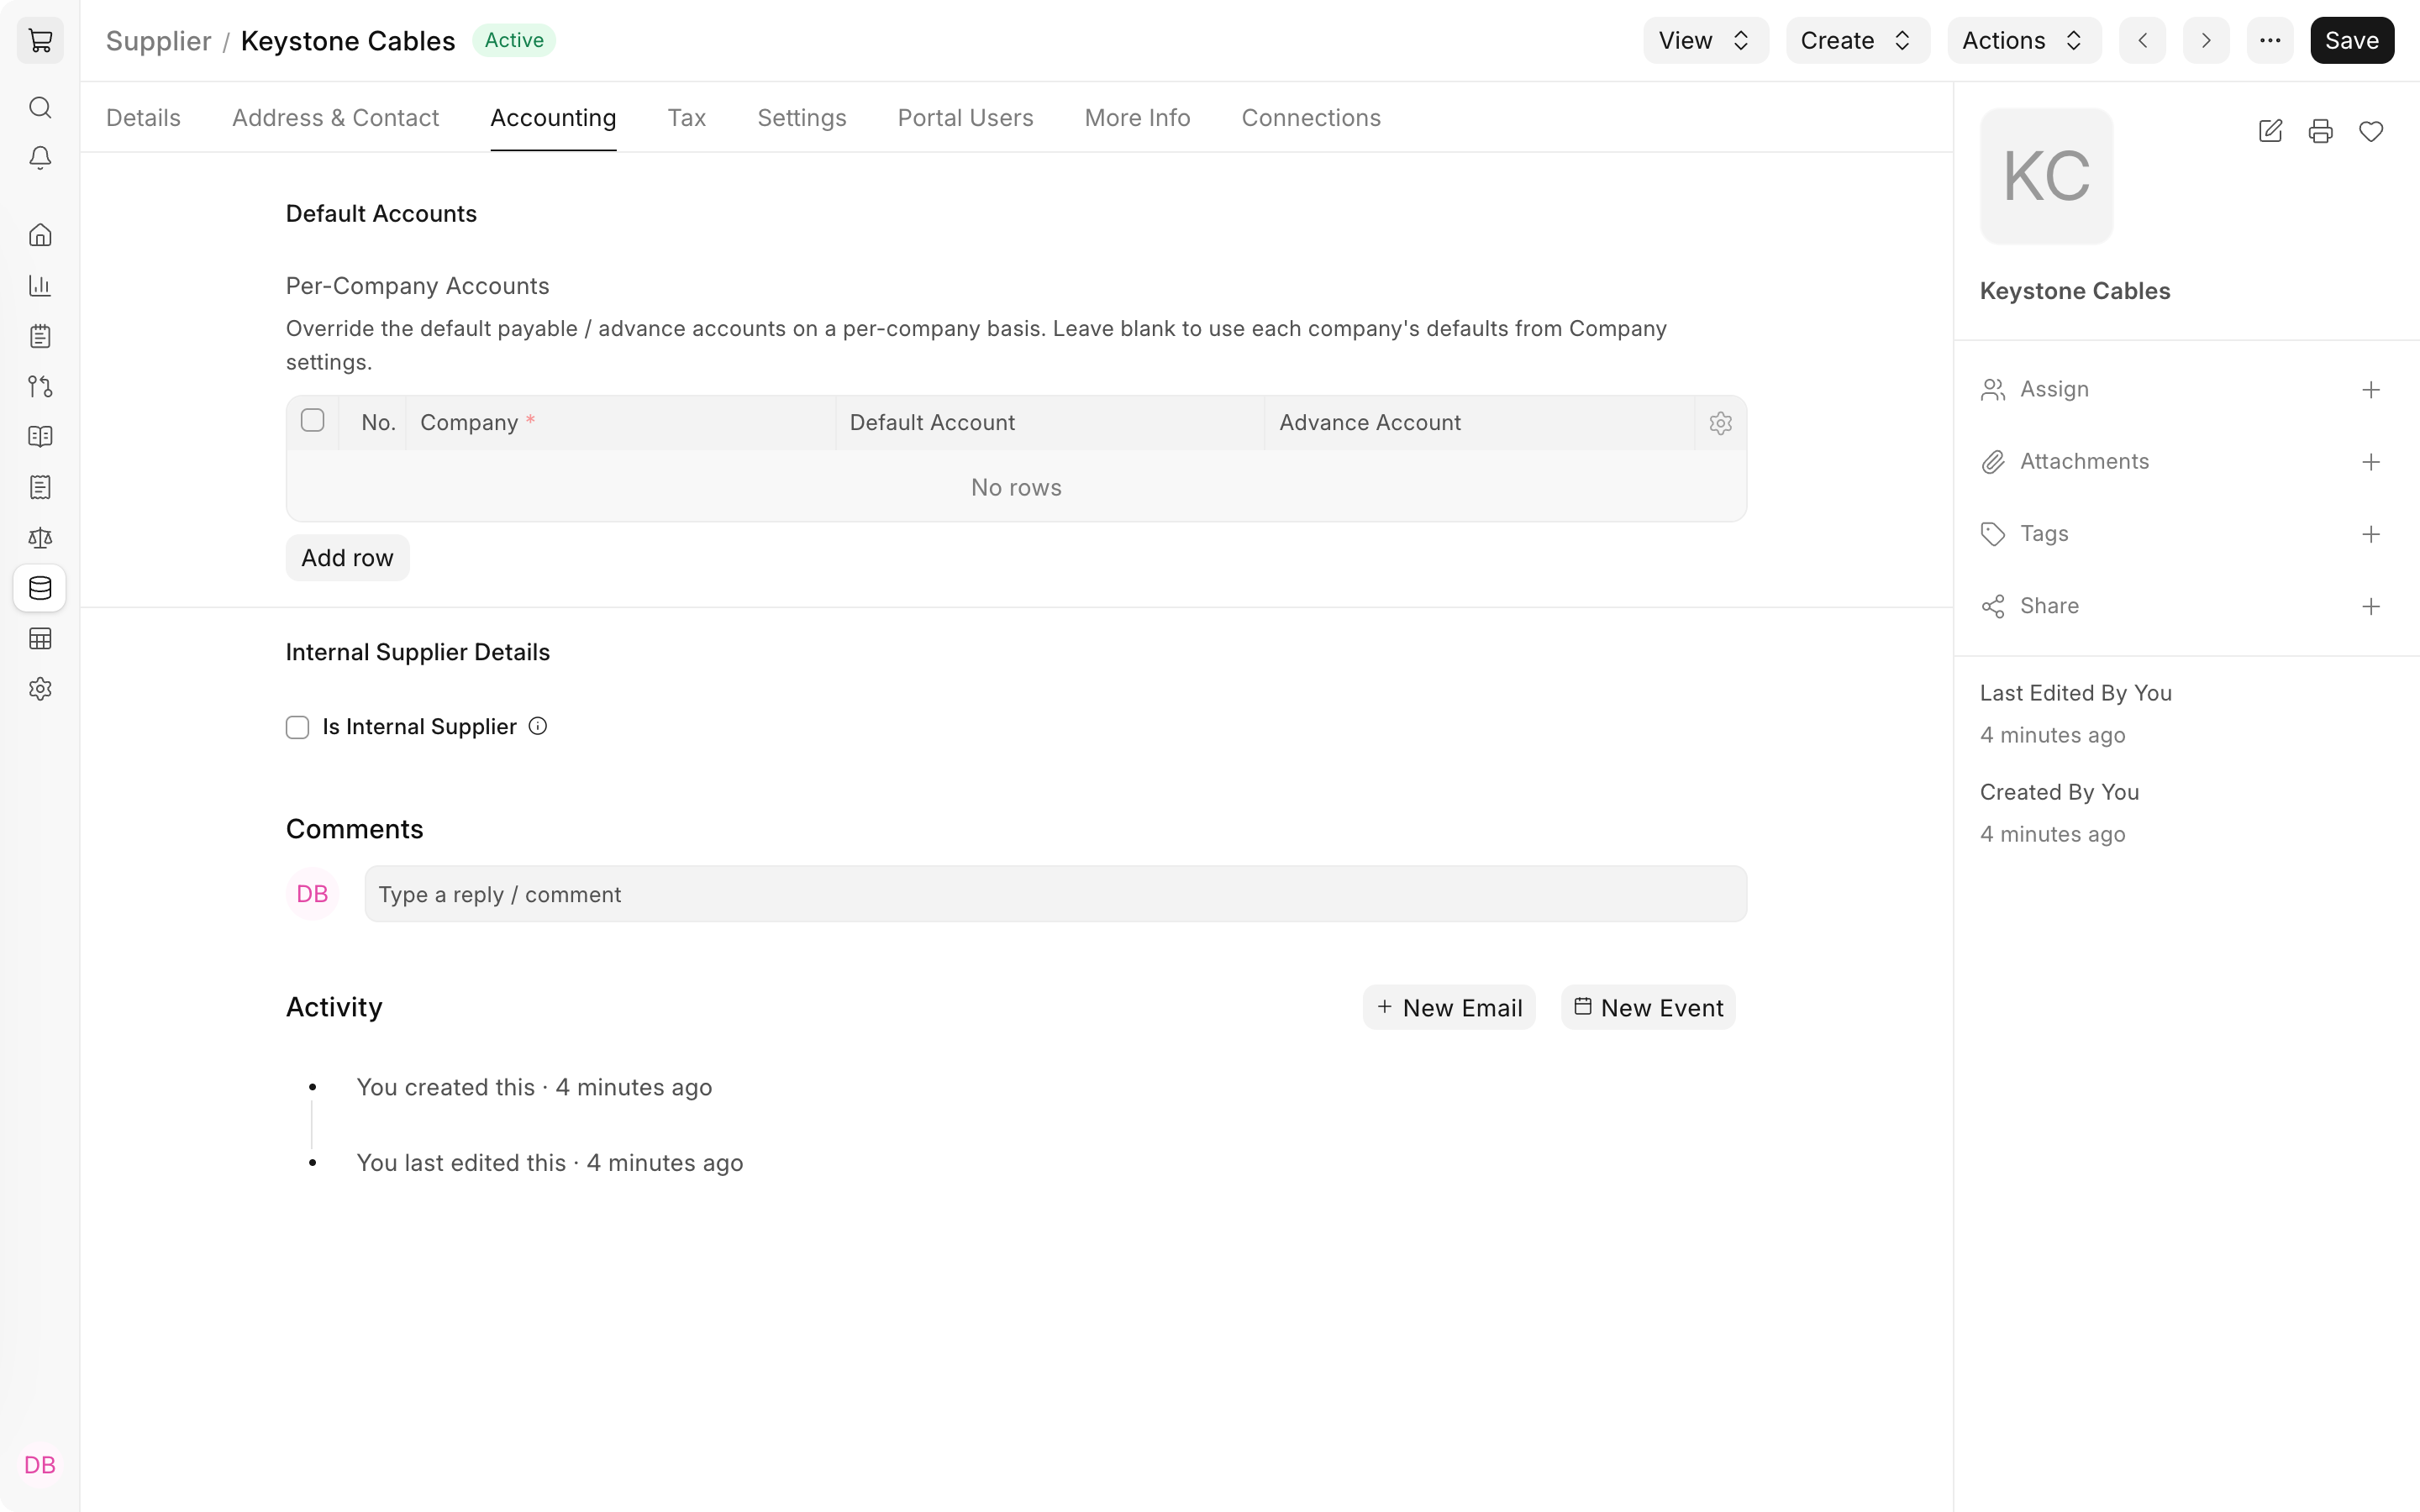Open search from sidebar magnifier icon
The height and width of the screenshot is (1512, 2420).
click(40, 107)
